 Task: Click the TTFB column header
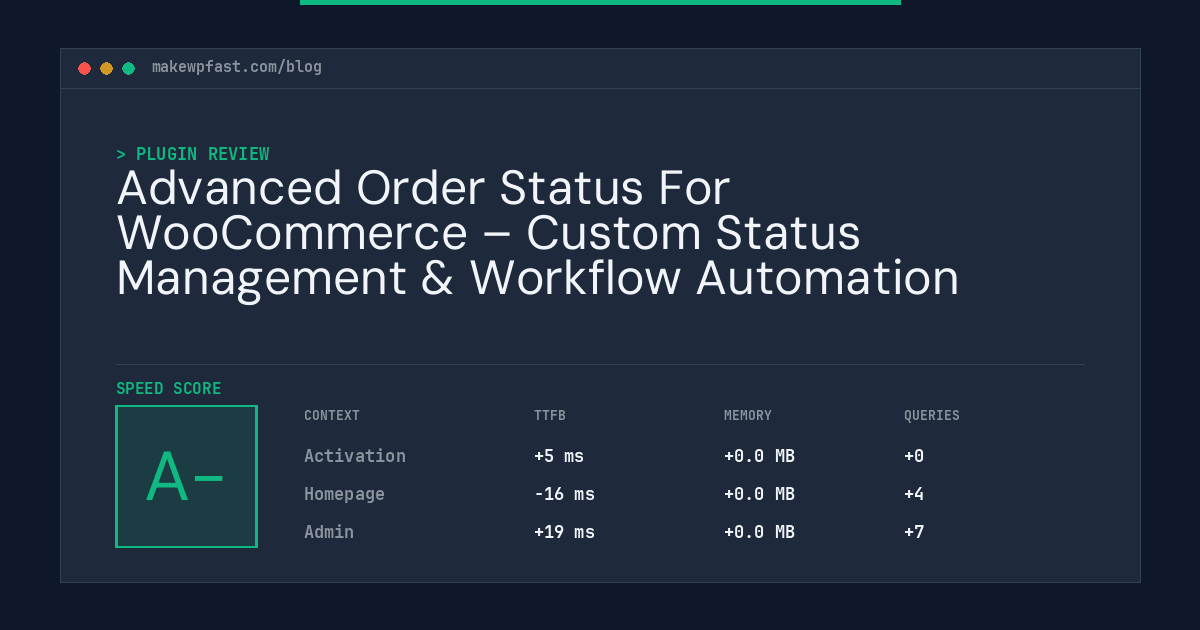click(x=550, y=415)
